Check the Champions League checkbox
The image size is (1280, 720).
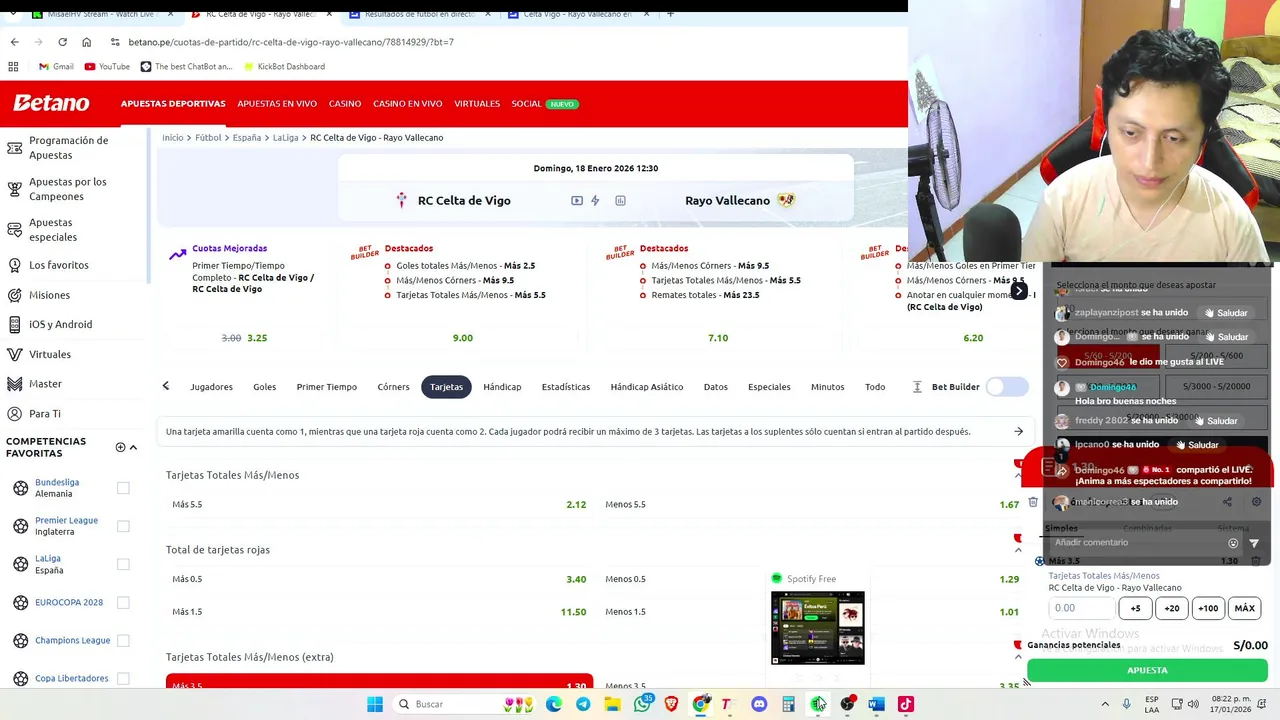coord(123,640)
